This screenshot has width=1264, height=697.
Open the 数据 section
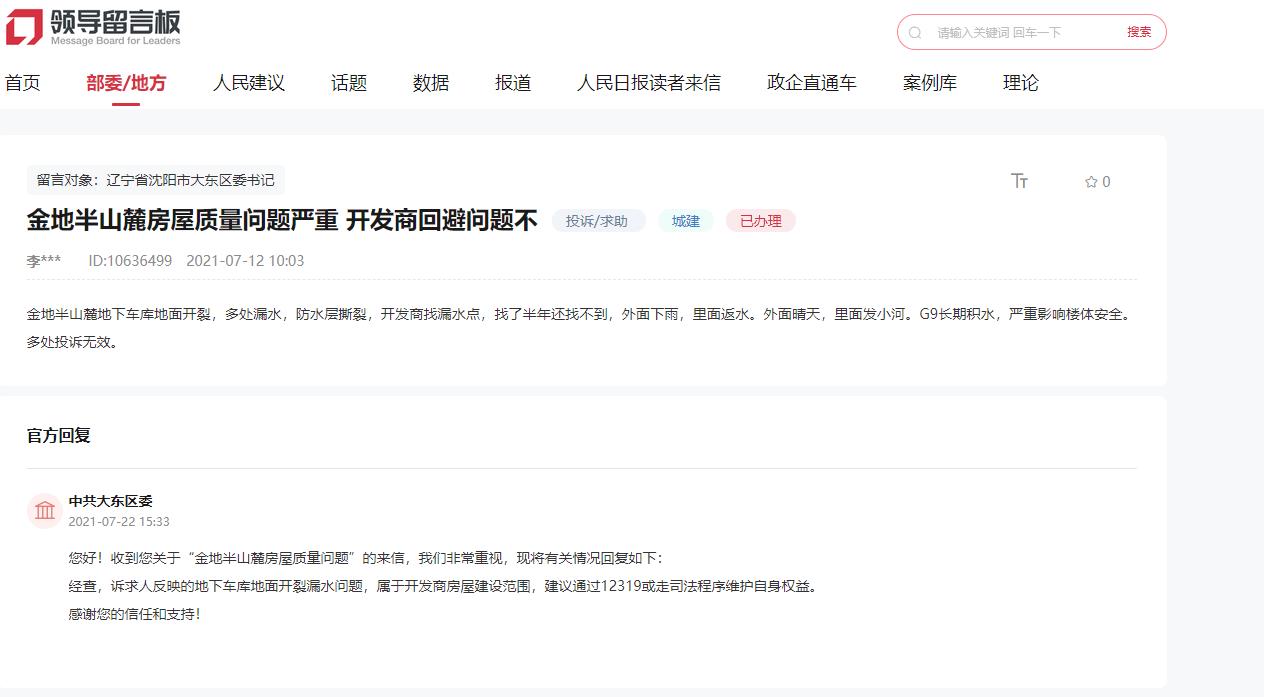pos(430,83)
